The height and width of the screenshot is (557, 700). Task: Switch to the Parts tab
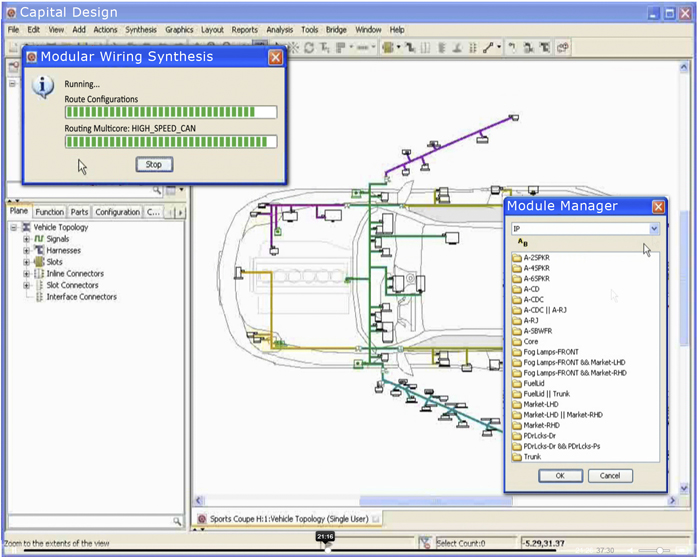[x=79, y=212]
